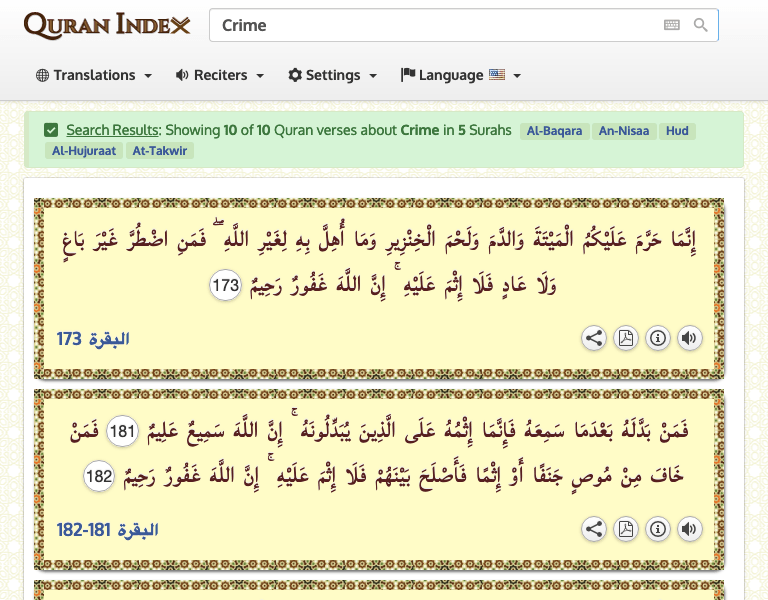Share verses 181-182 of Al-Baqara
The height and width of the screenshot is (600, 768).
point(594,529)
